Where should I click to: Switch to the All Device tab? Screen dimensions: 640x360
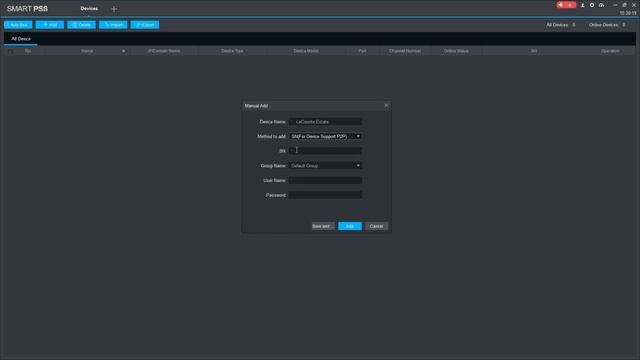pyautogui.click(x=21, y=39)
